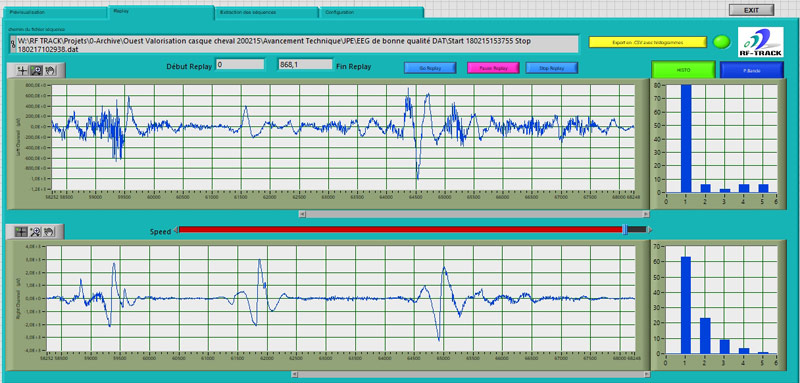This screenshot has width=800, height=383.
Task: Click the Début Replay input field
Action: [x=240, y=65]
